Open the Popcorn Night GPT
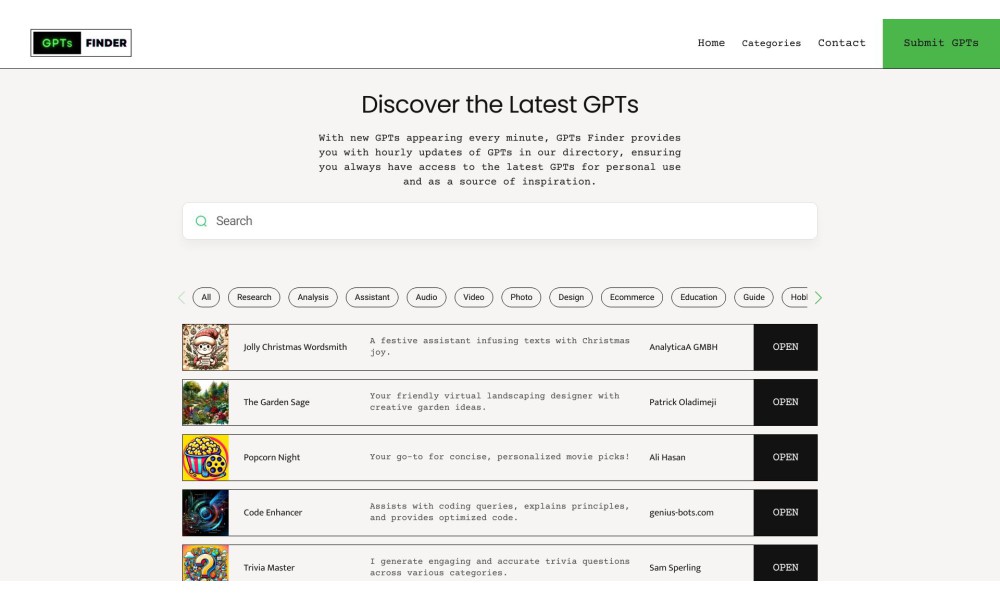 pos(786,457)
